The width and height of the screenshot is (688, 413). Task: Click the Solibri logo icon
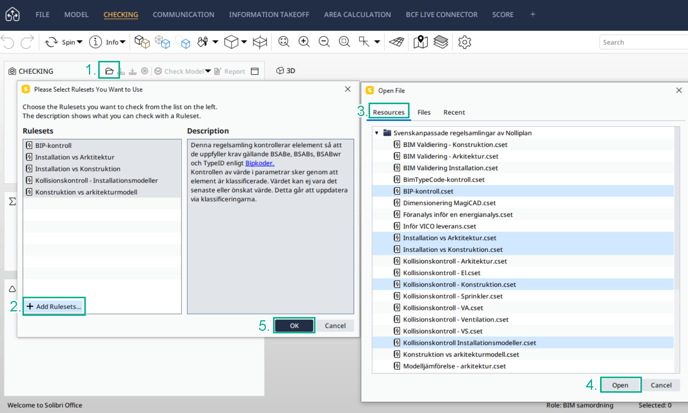tap(12, 14)
